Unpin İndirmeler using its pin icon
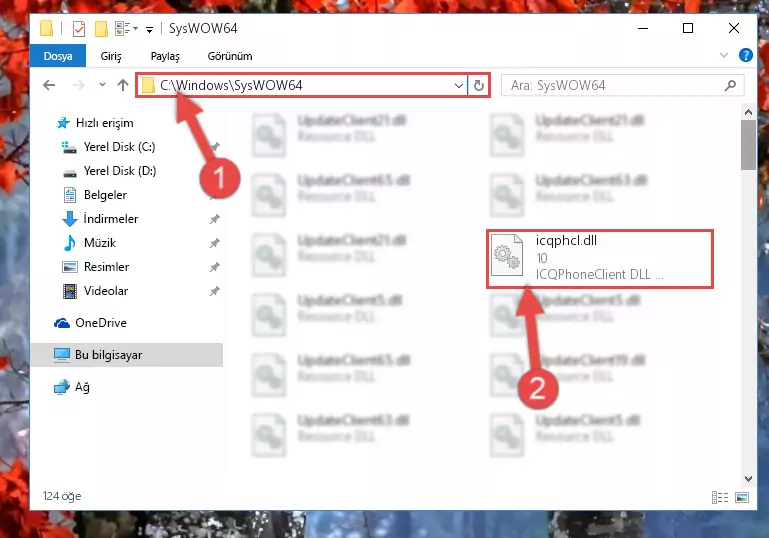 click(x=214, y=219)
